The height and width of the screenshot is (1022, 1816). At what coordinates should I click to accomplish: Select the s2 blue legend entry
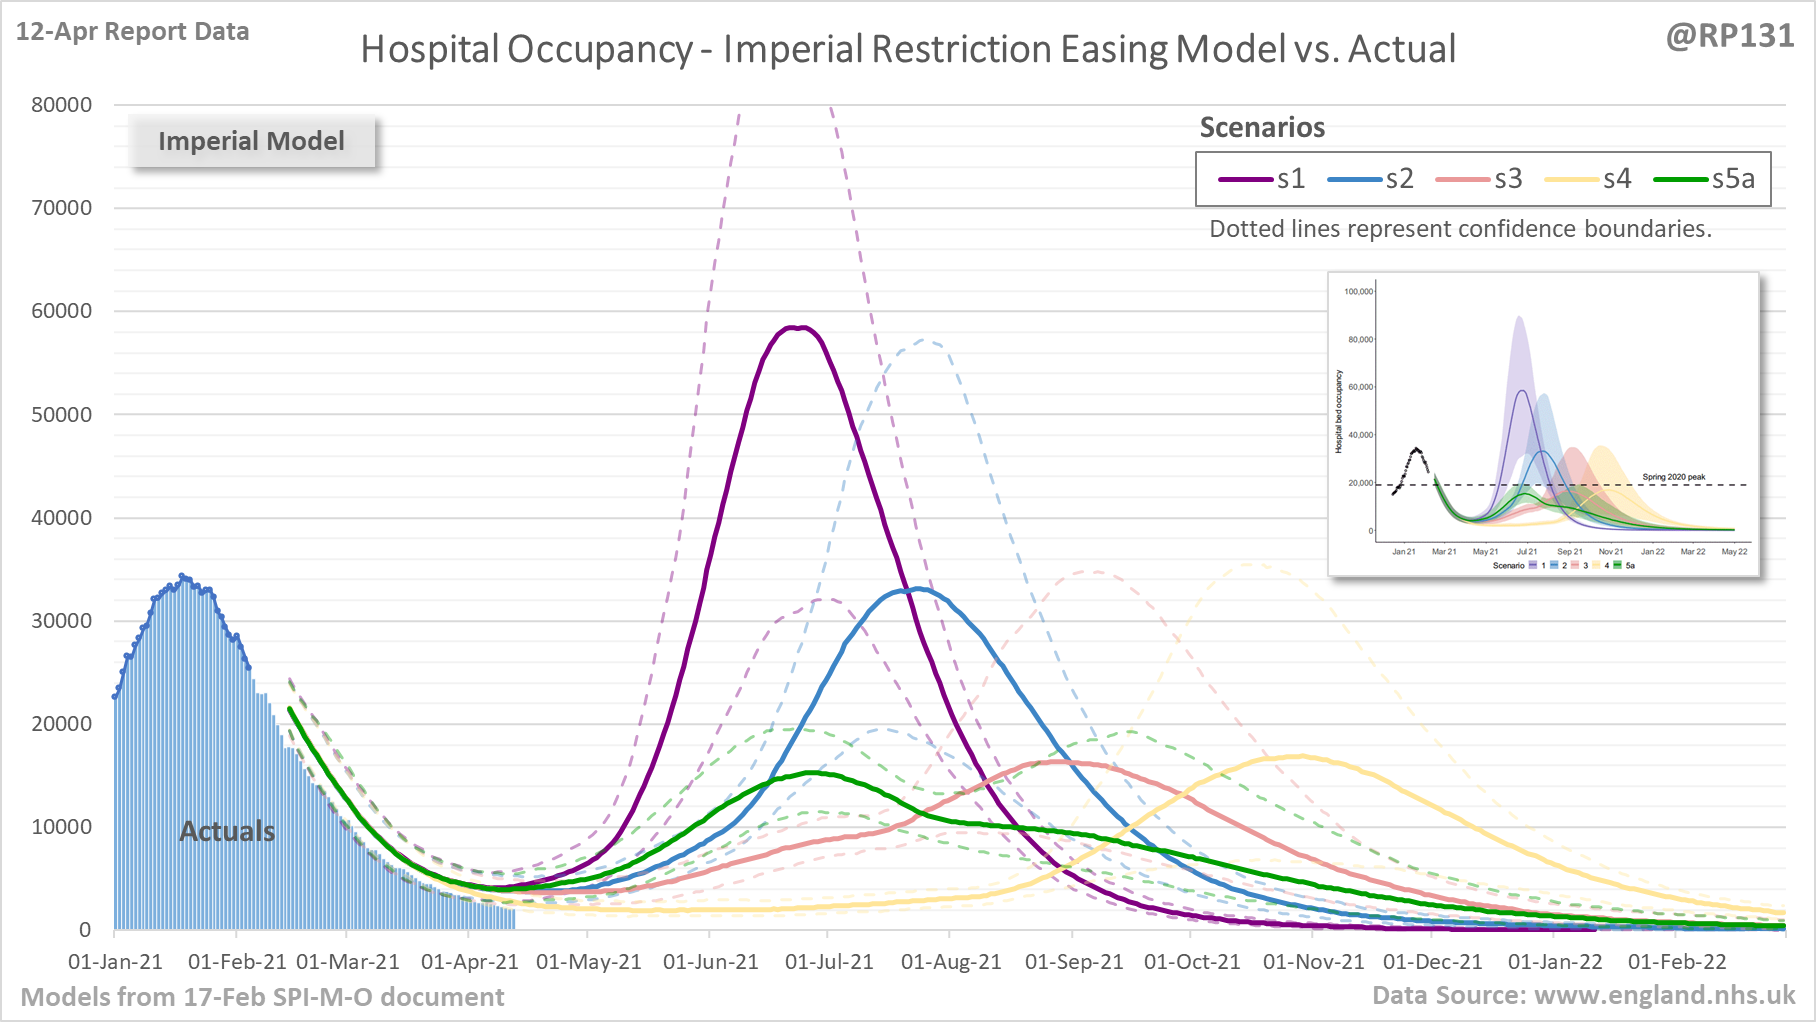coord(1370,179)
